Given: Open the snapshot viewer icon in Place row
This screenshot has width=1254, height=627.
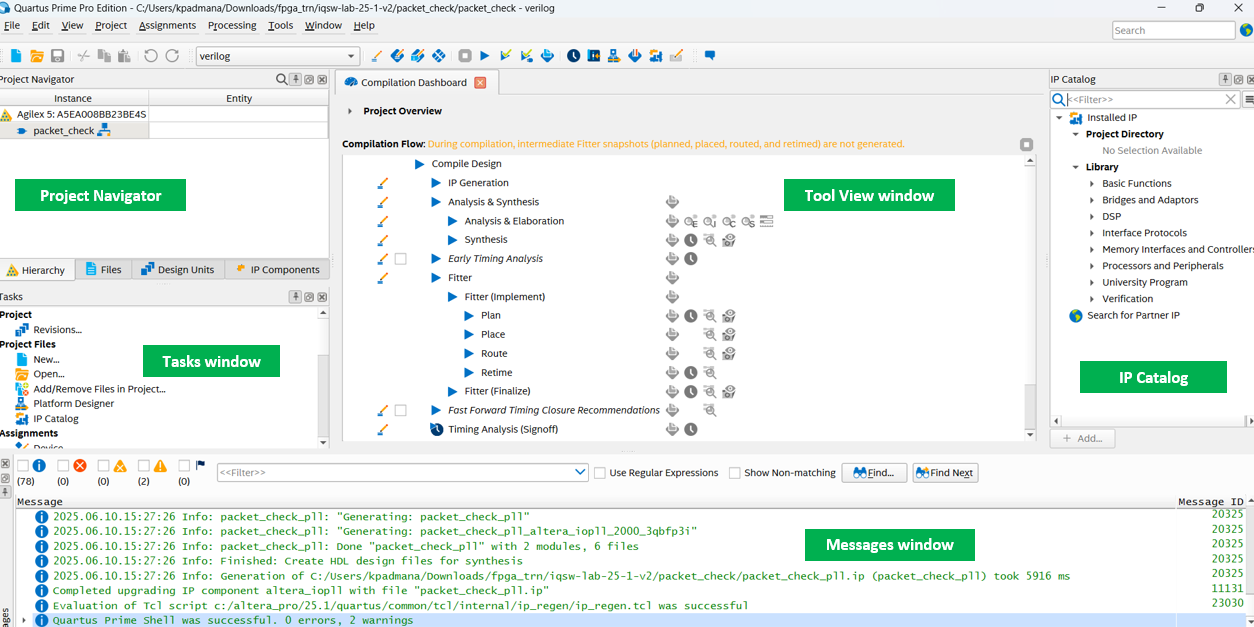Looking at the screenshot, I should 729,335.
